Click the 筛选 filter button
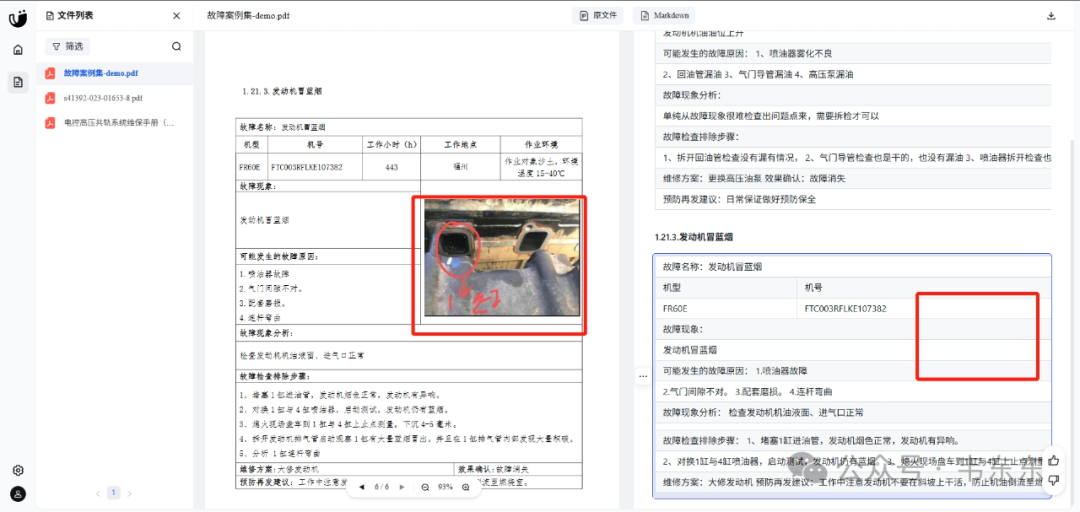Viewport: 1080px width, 512px height. [x=68, y=47]
